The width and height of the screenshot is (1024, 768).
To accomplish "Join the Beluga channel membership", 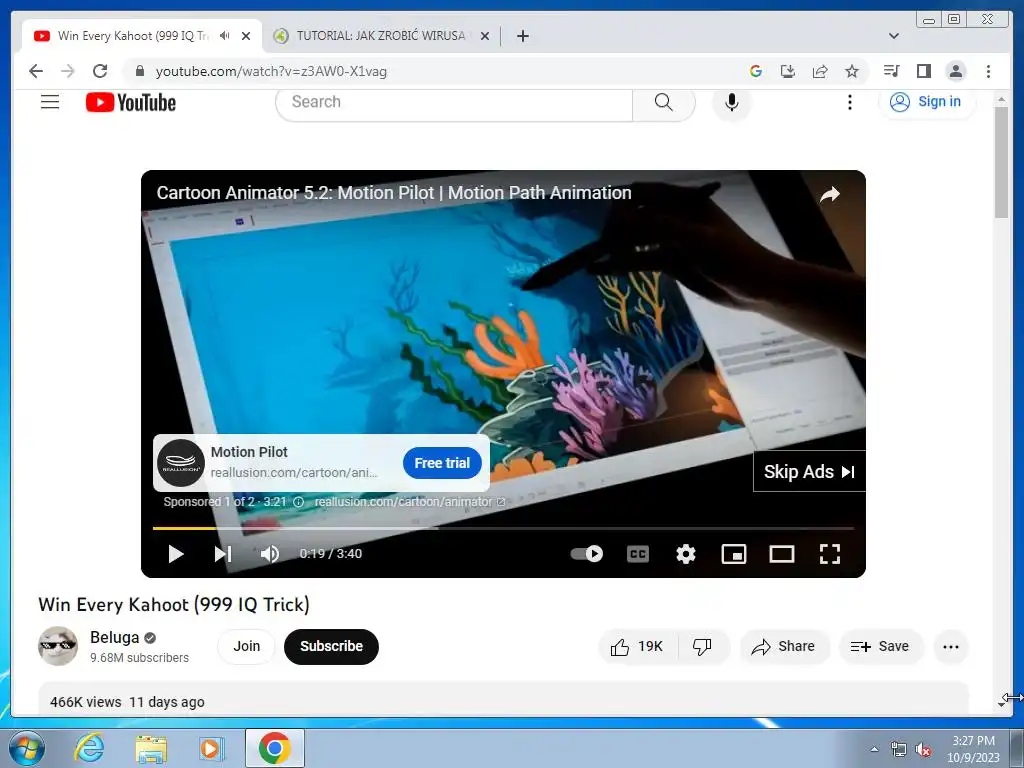I will pyautogui.click(x=246, y=647).
